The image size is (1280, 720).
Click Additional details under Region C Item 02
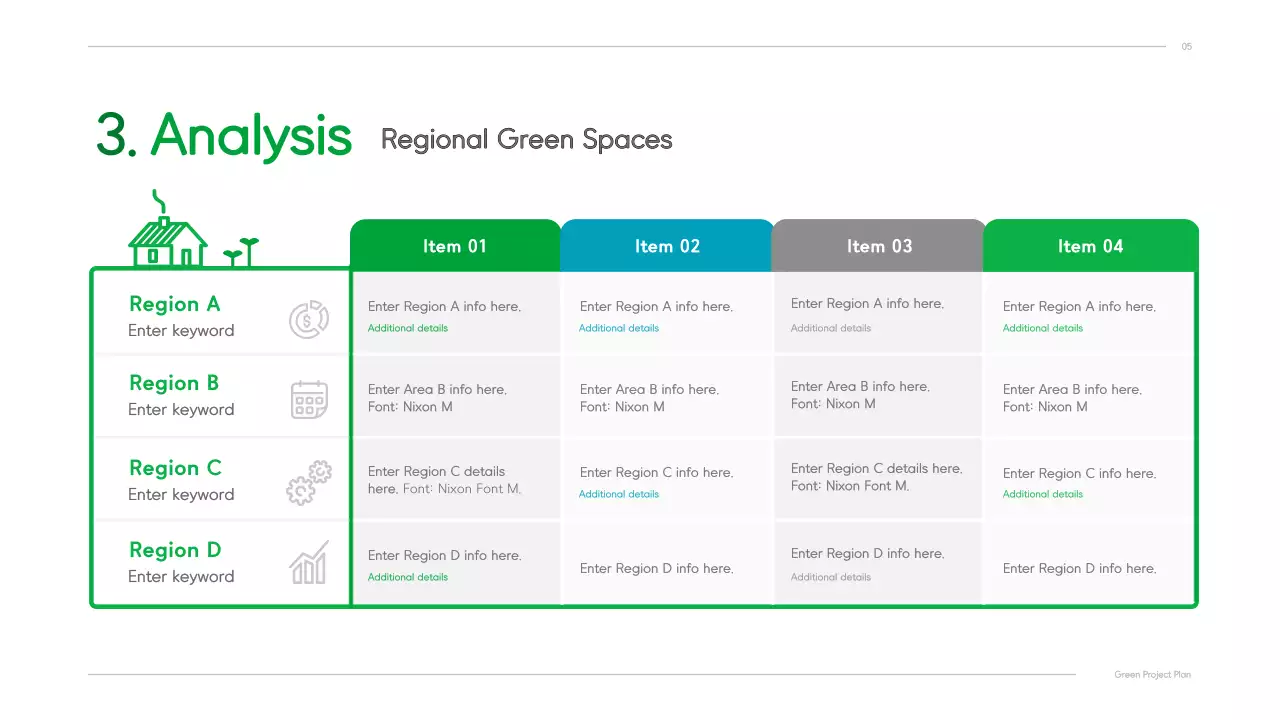[619, 494]
